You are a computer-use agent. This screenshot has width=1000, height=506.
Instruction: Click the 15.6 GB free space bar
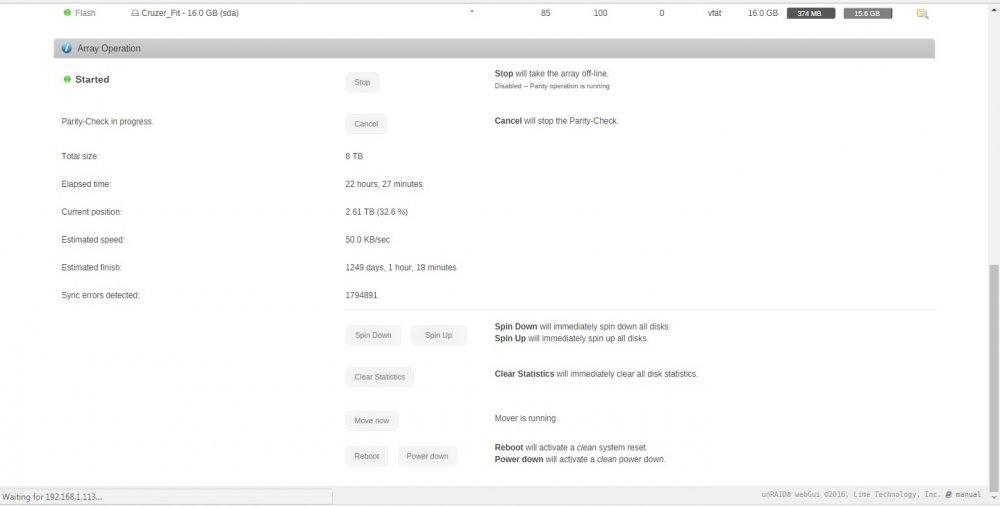pyautogui.click(x=867, y=13)
